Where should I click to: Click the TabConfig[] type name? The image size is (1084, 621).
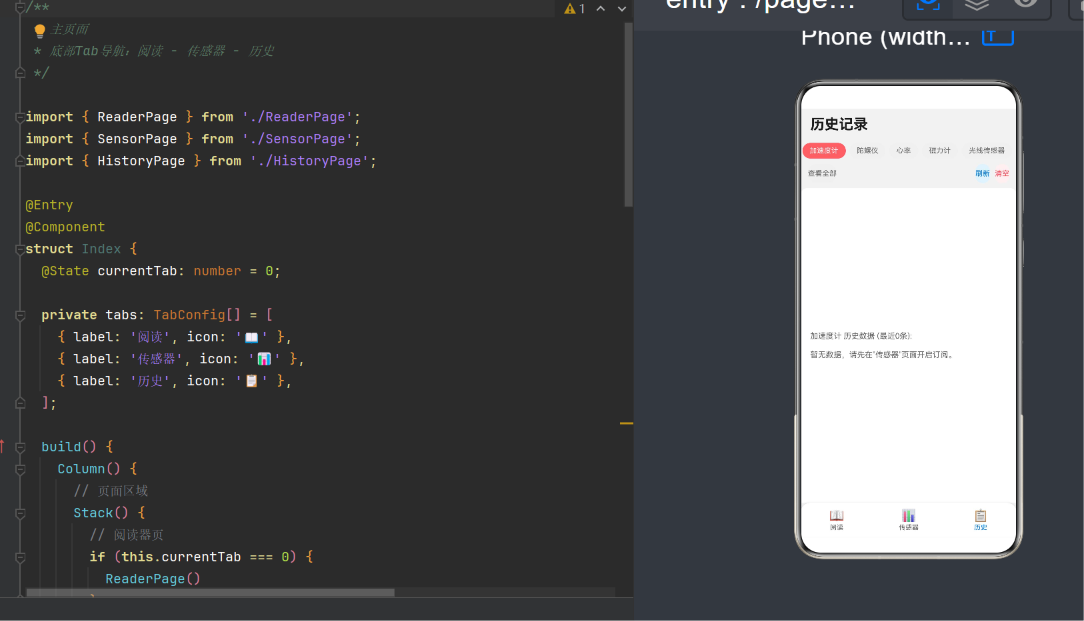(197, 315)
